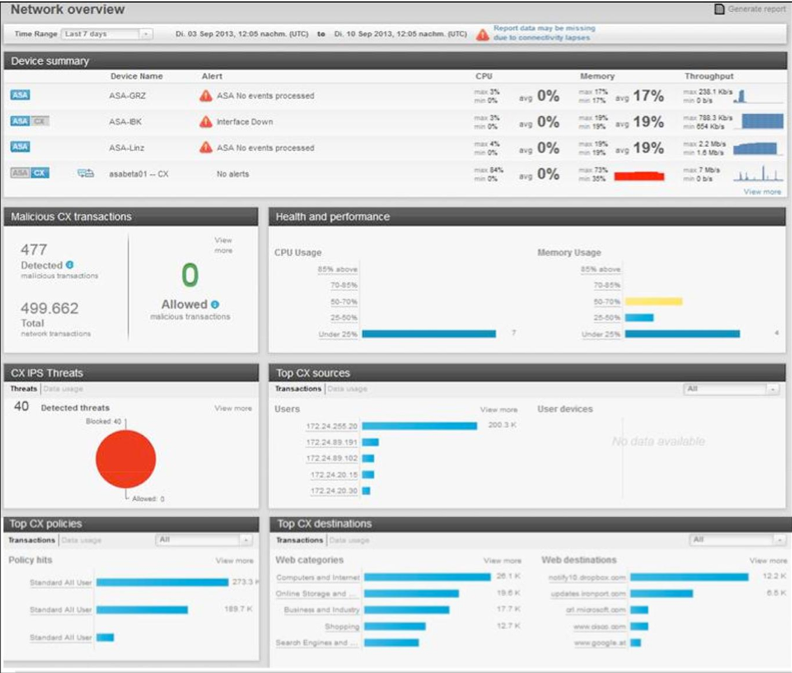Click the Interface Down warning icon for ASA-IBK
792x673 pixels.
(x=205, y=122)
